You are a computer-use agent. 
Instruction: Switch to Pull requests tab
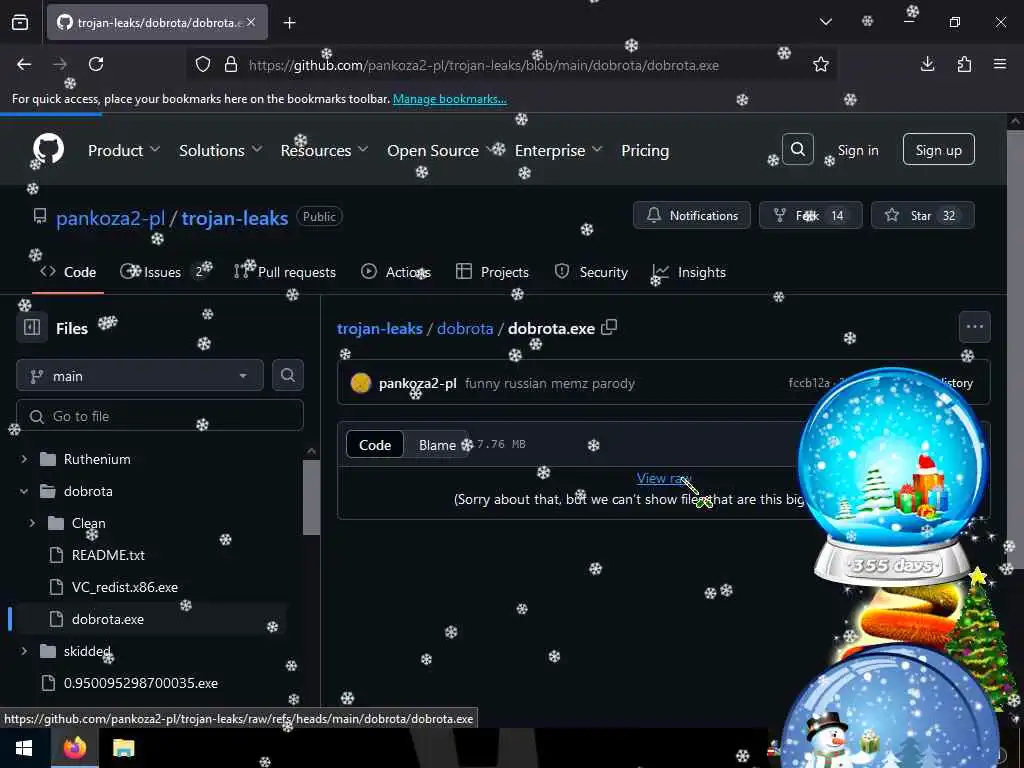point(285,272)
